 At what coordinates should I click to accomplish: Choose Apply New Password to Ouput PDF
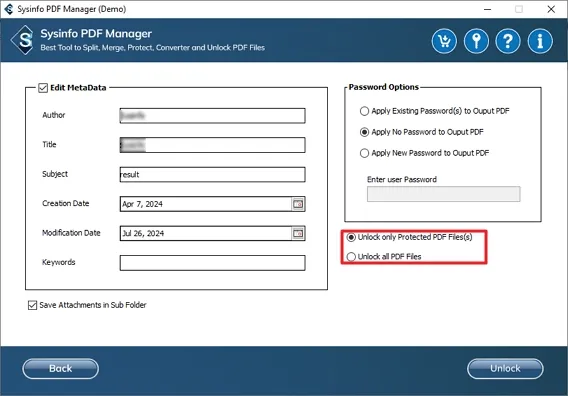pyautogui.click(x=364, y=153)
